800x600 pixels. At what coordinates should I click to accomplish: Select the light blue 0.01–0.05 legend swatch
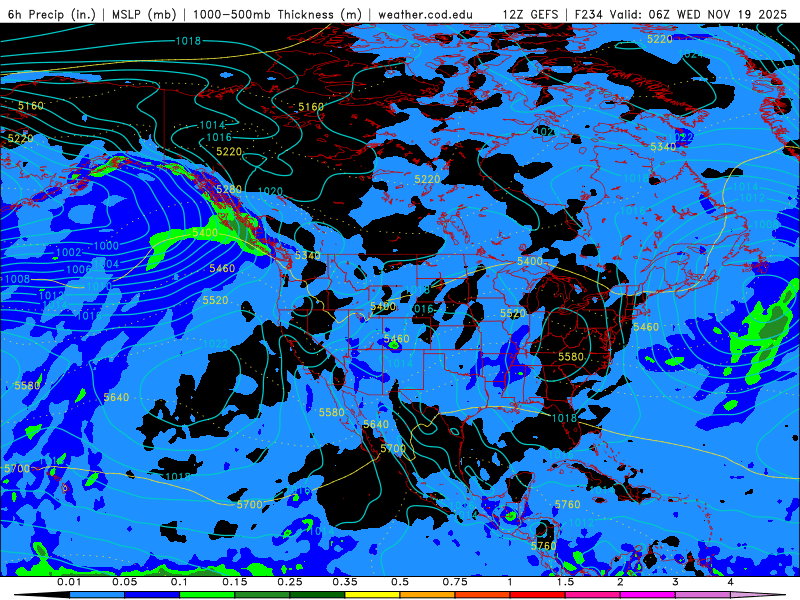point(97,595)
